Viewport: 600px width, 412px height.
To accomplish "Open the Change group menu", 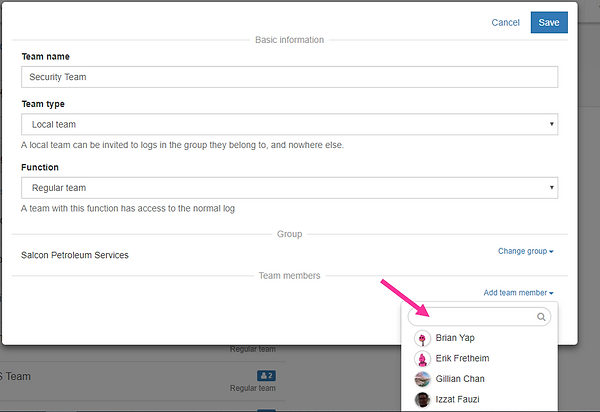I will 525,251.
